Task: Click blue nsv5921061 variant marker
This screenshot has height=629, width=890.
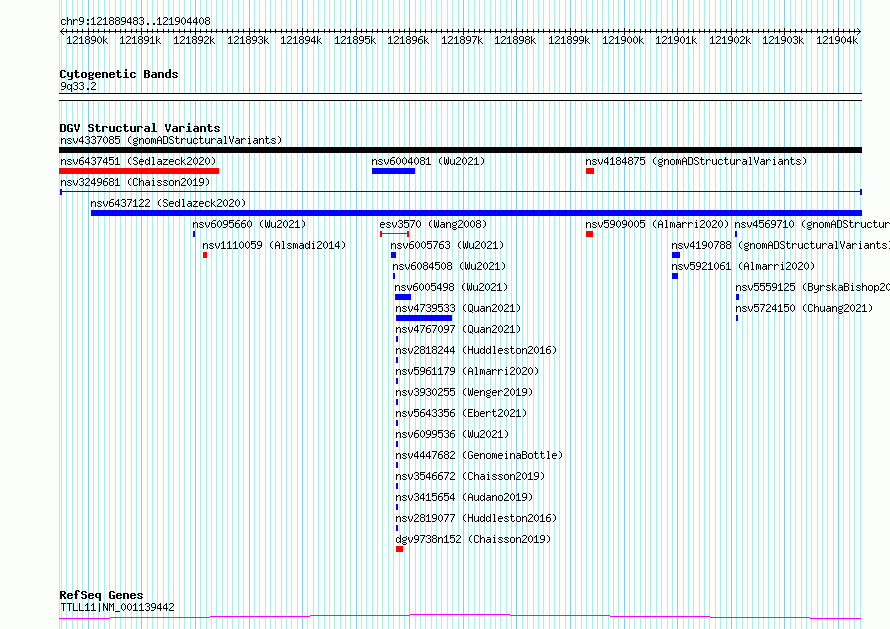Action: [675, 276]
